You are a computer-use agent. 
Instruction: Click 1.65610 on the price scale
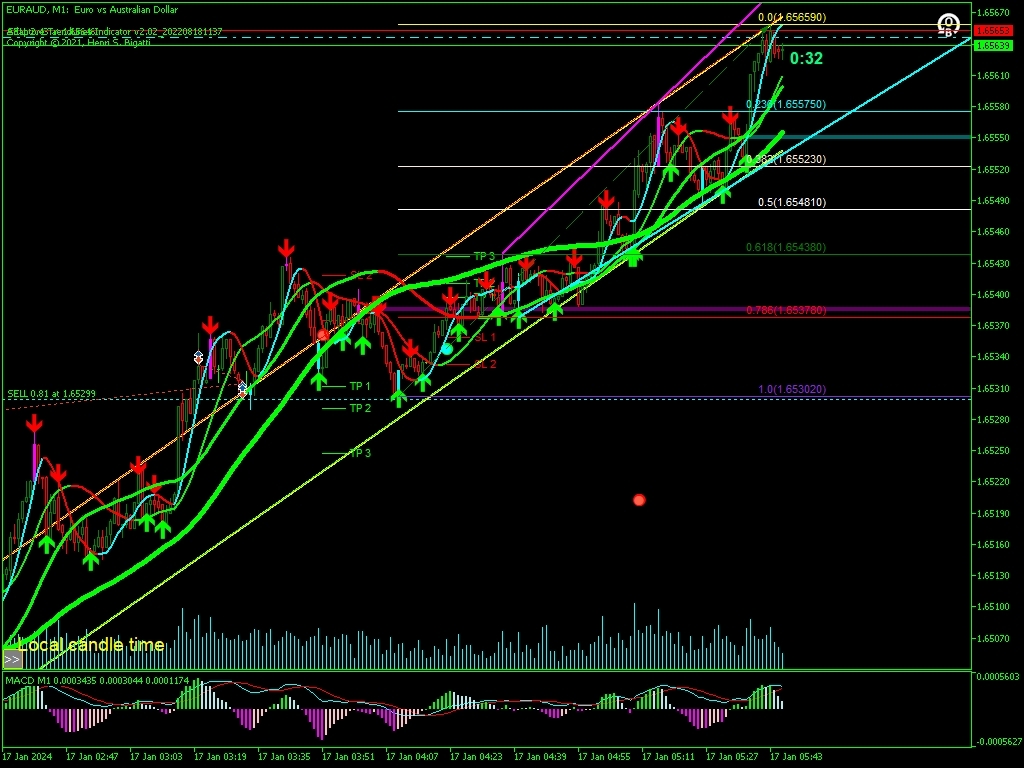[x=993, y=76]
